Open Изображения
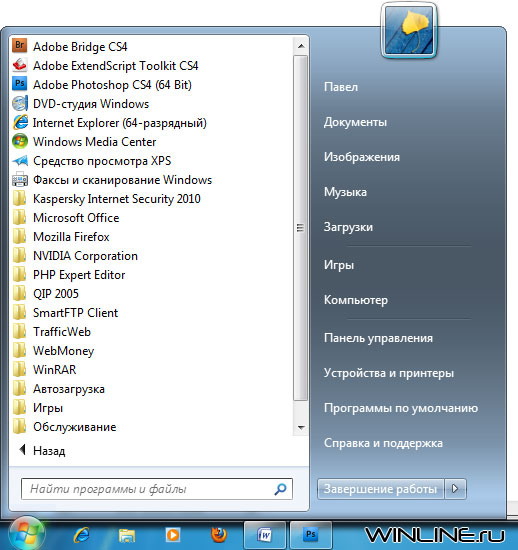 (x=362, y=157)
